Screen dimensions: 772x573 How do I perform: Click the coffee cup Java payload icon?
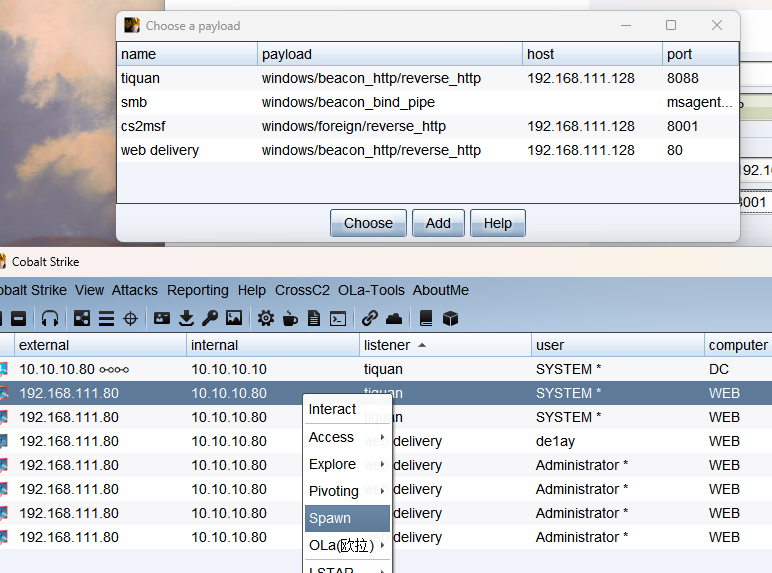(x=290, y=318)
